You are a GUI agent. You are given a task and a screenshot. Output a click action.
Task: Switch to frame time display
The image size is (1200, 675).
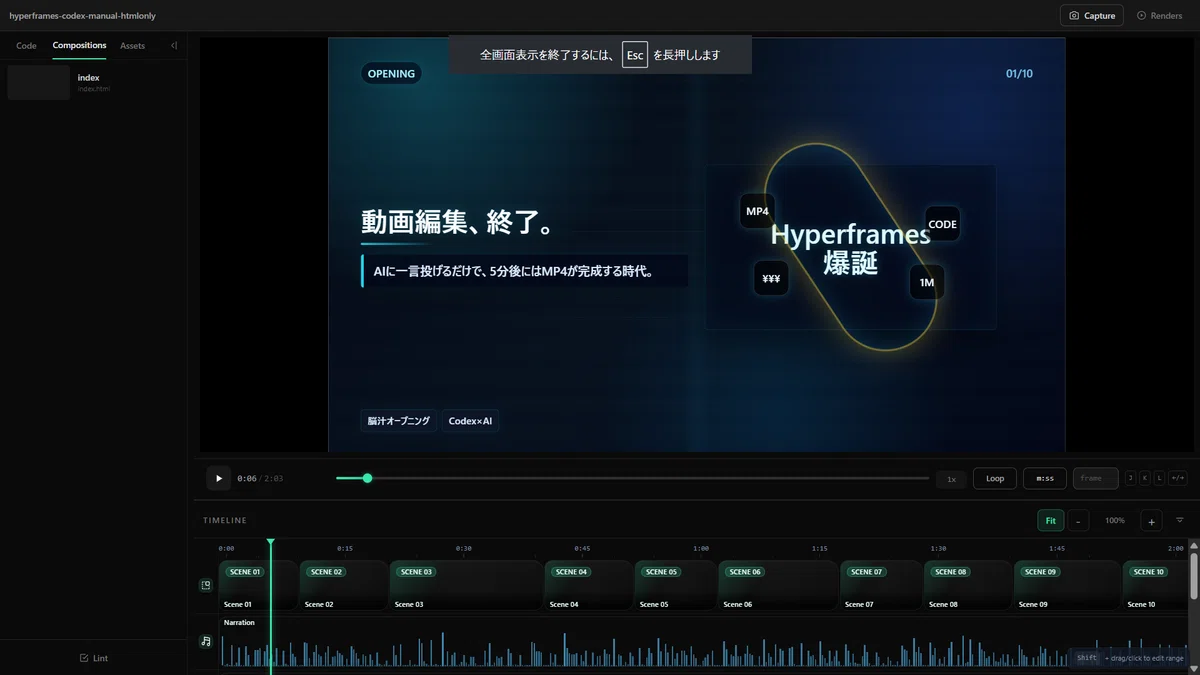(x=1095, y=478)
